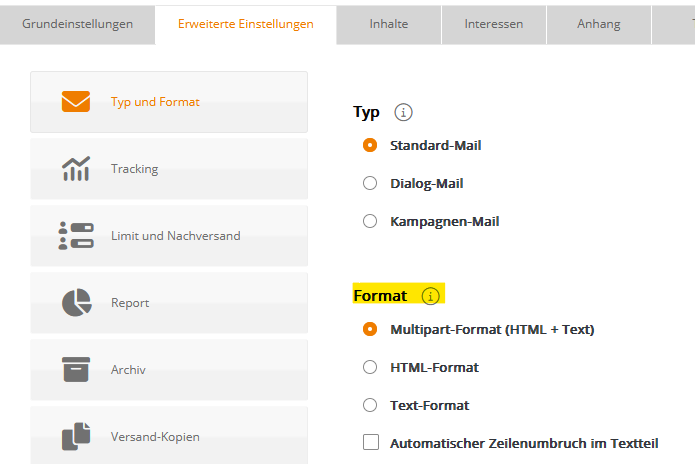Click the Tracking chart icon
Screen dimensions: 695x464
[76, 168]
